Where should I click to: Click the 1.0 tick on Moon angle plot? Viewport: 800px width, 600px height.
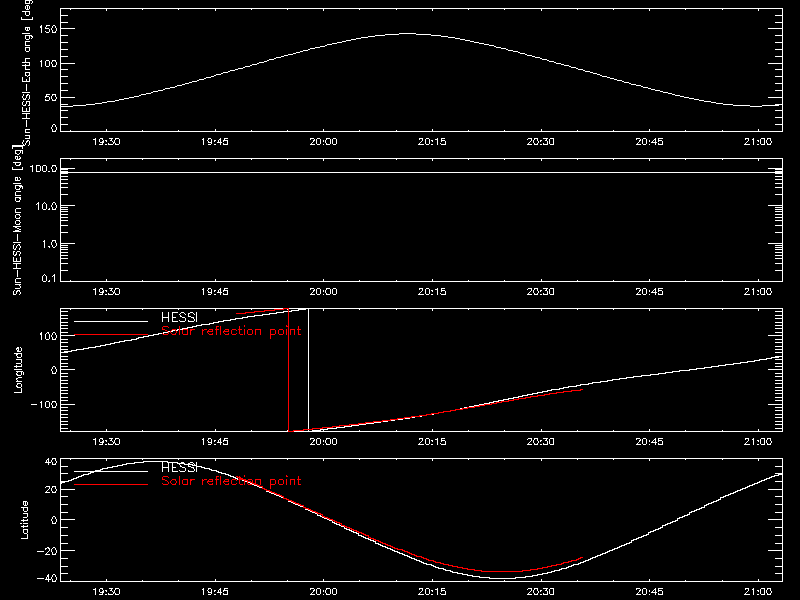49,244
